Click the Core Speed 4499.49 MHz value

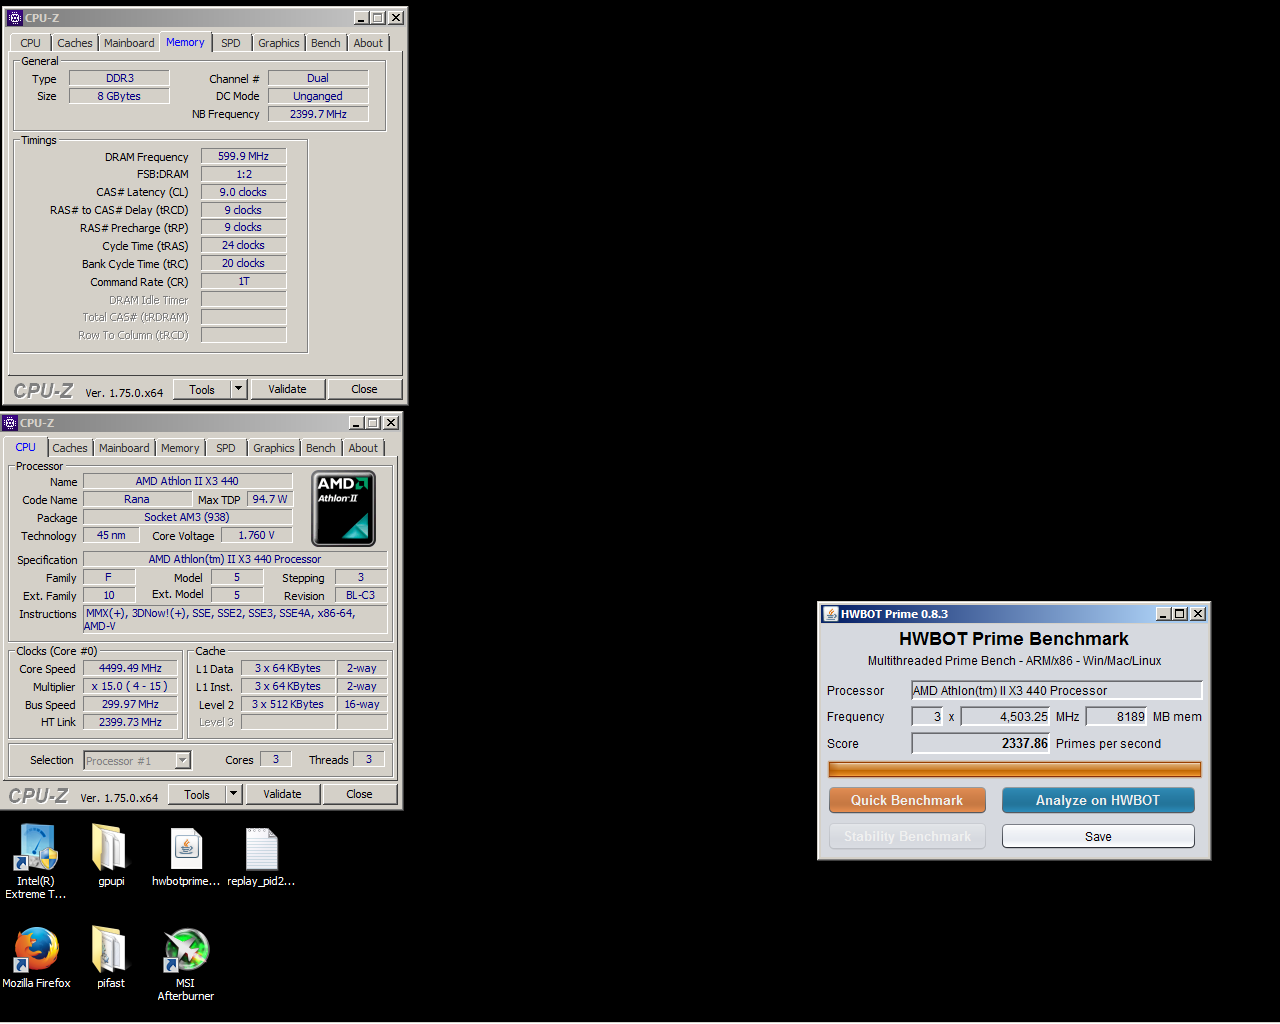coord(130,668)
